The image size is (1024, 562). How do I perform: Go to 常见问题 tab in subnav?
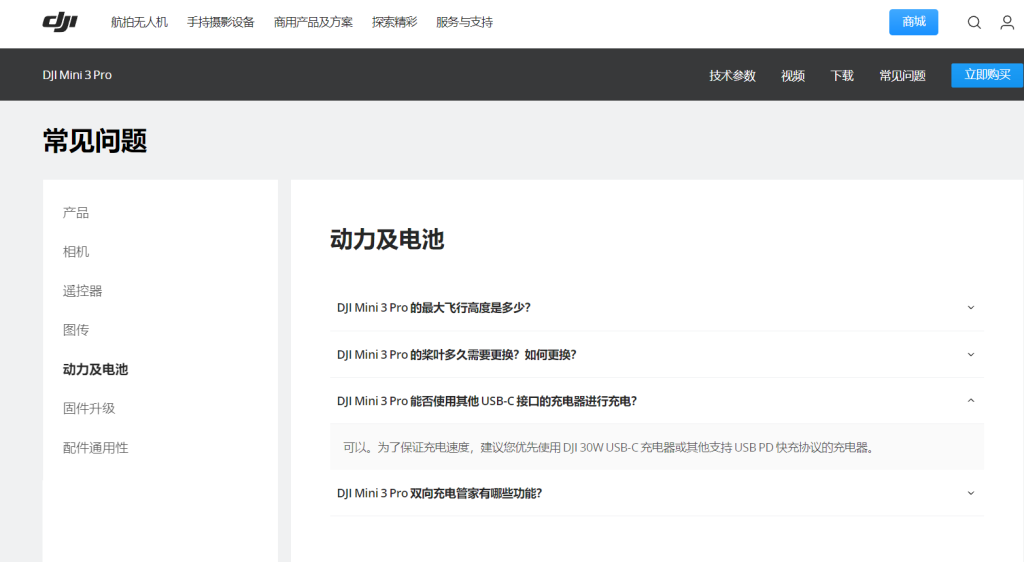[x=902, y=76]
